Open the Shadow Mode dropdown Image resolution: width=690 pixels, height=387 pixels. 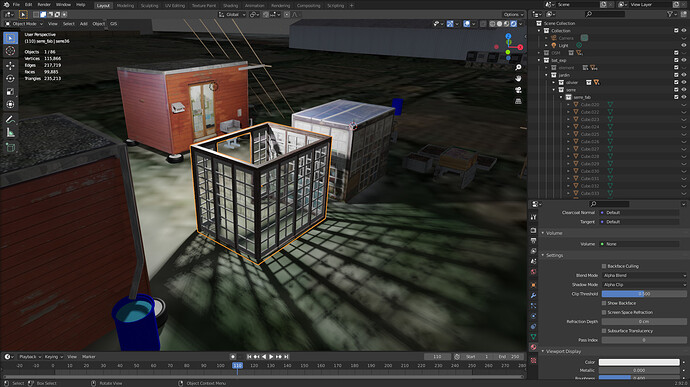point(644,284)
